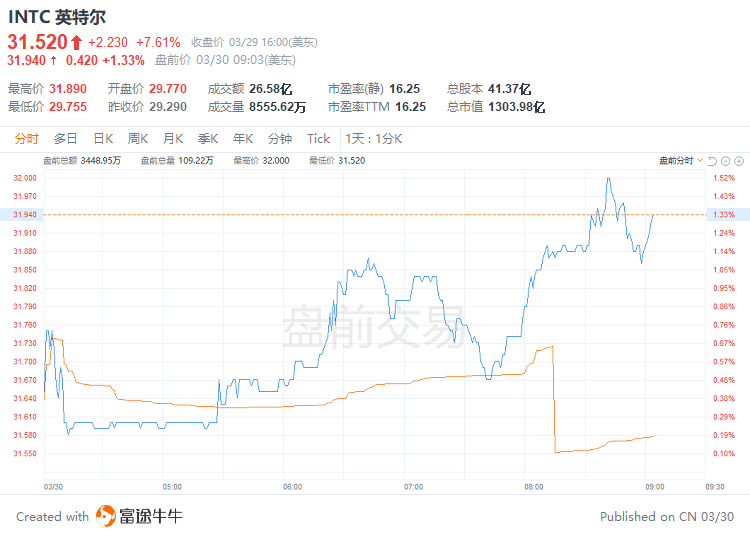This screenshot has height=537, width=750.
Task: Click the 盘前总额 3448.95万 label
Action: click(82, 161)
